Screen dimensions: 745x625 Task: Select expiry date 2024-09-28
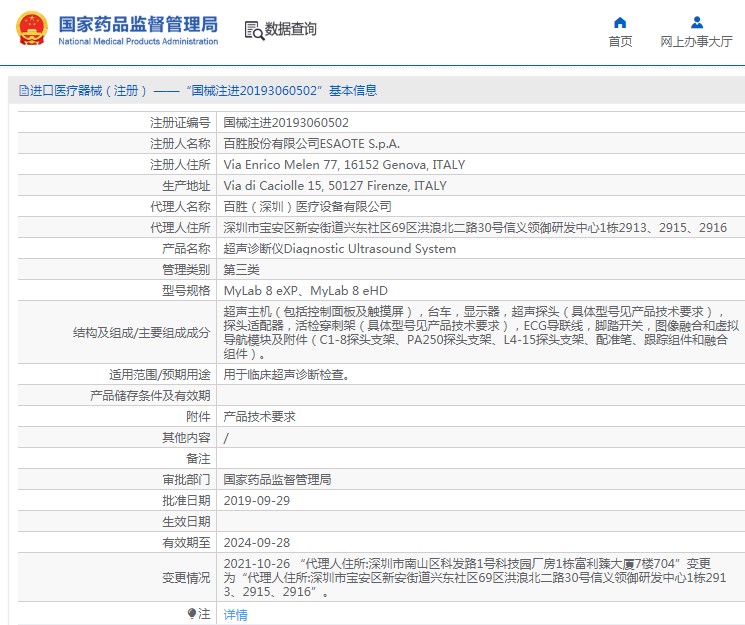pyautogui.click(x=257, y=542)
